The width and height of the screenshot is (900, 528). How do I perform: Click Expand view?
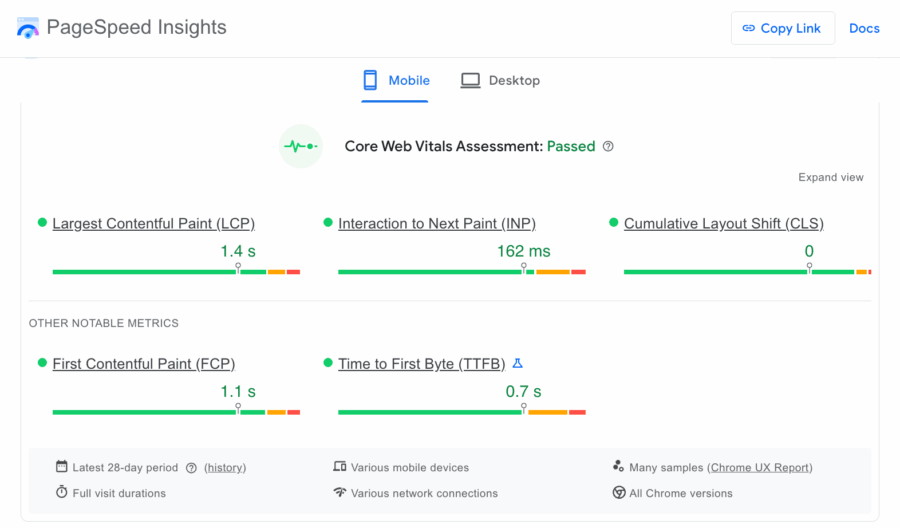click(x=831, y=177)
